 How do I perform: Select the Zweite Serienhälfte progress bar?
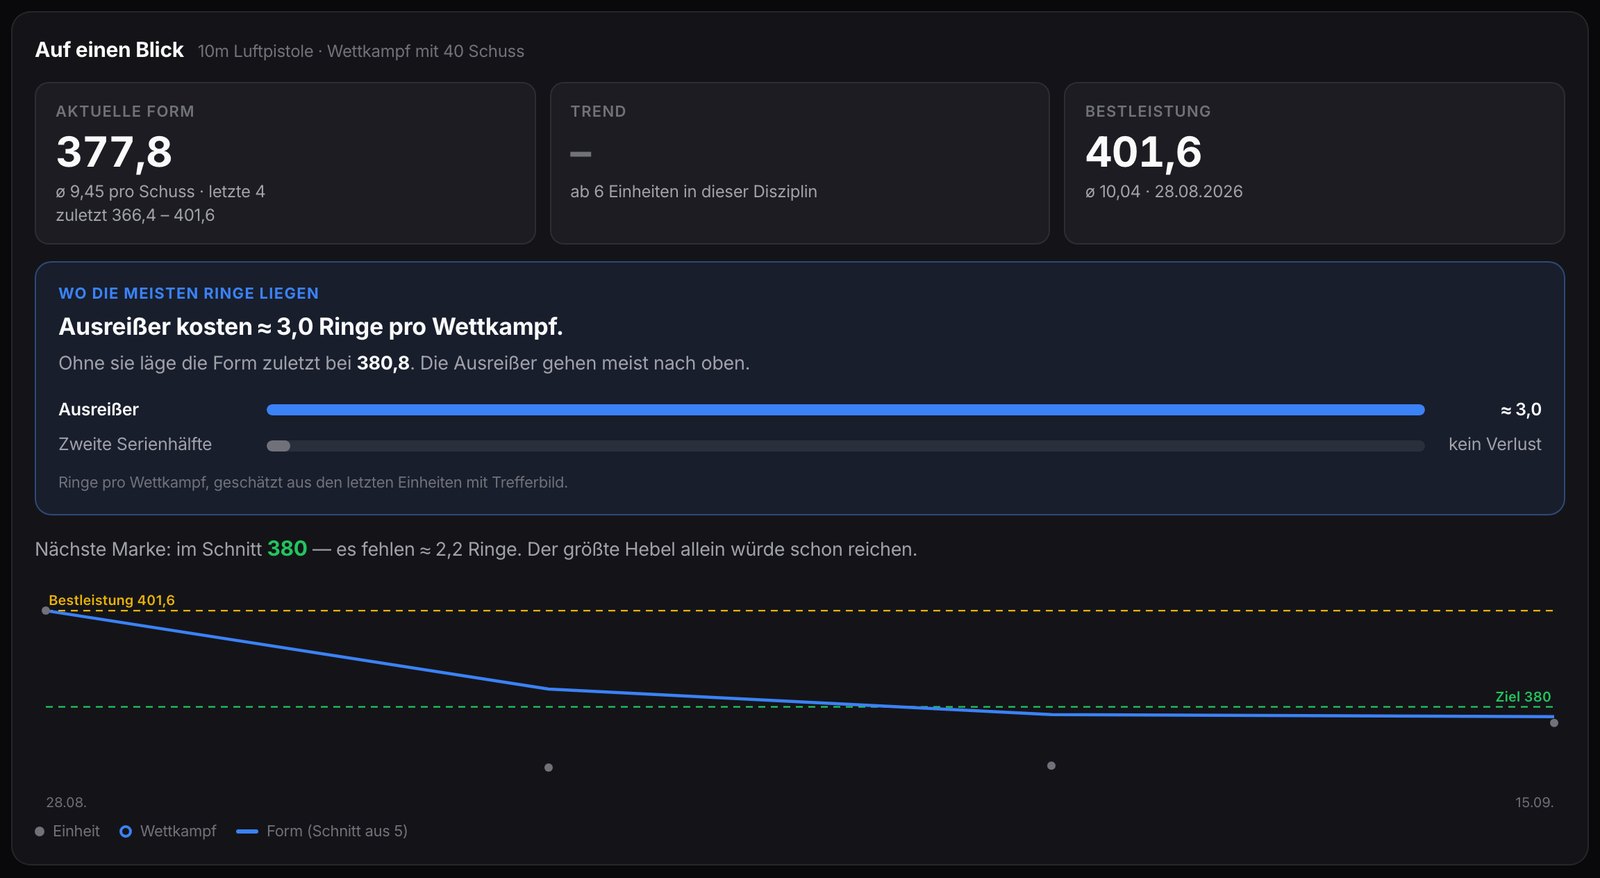[845, 446]
